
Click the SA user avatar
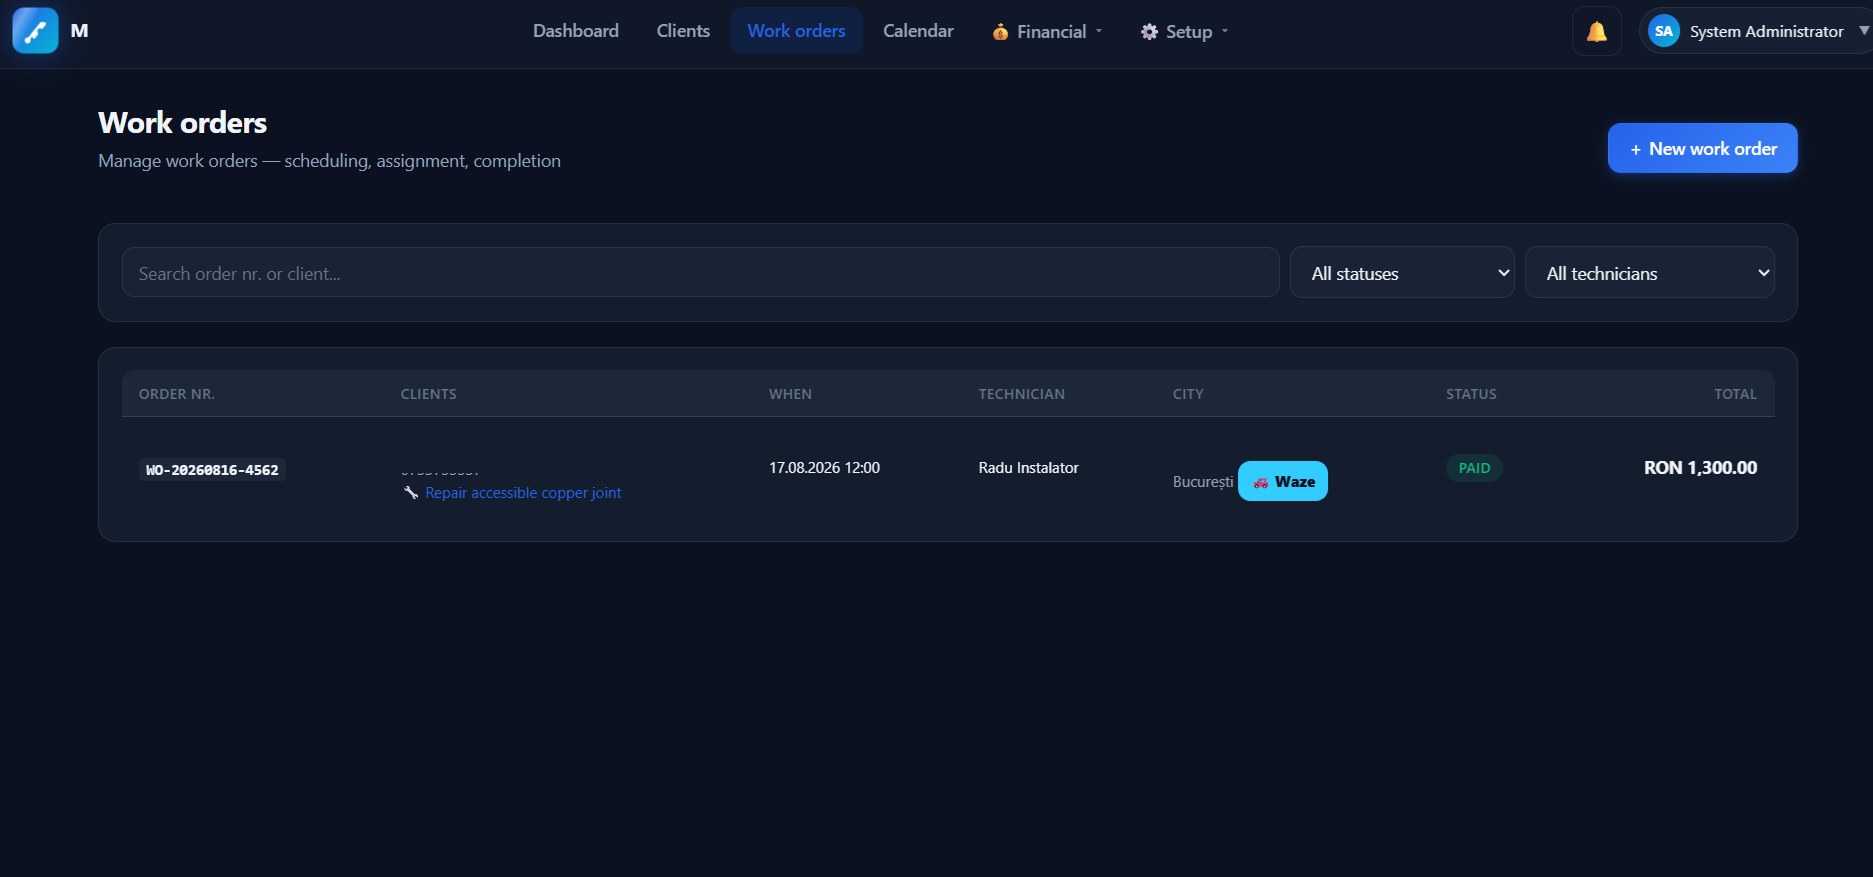1663,31
